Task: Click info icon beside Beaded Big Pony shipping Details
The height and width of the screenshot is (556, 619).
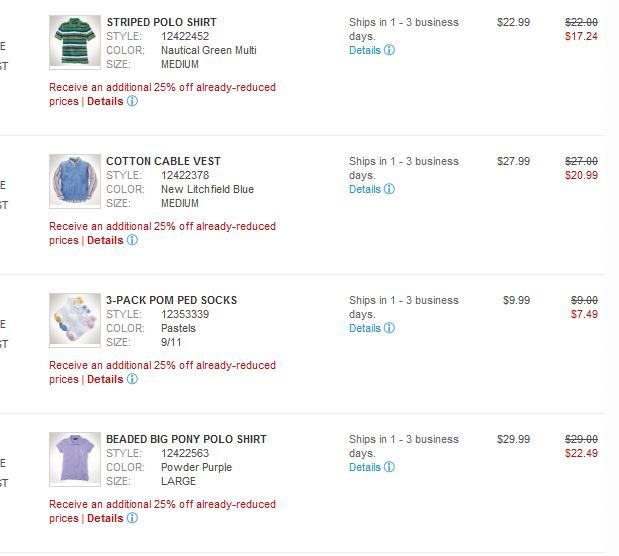Action: point(390,467)
